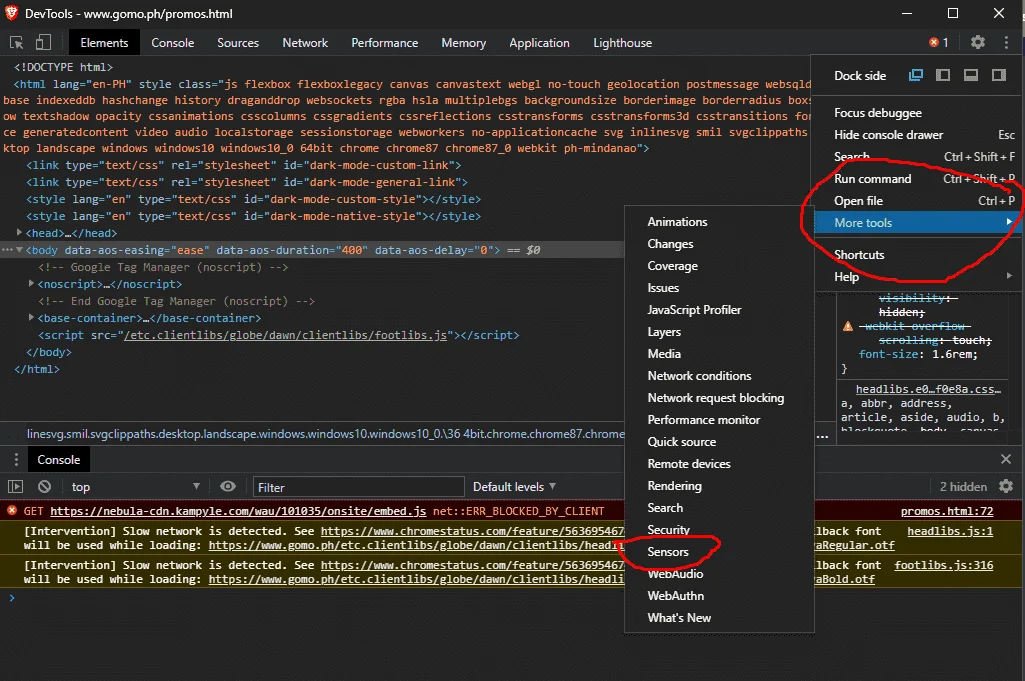This screenshot has height=681, width=1025.
Task: Open Sensors tool from submenu
Action: tap(719, 552)
